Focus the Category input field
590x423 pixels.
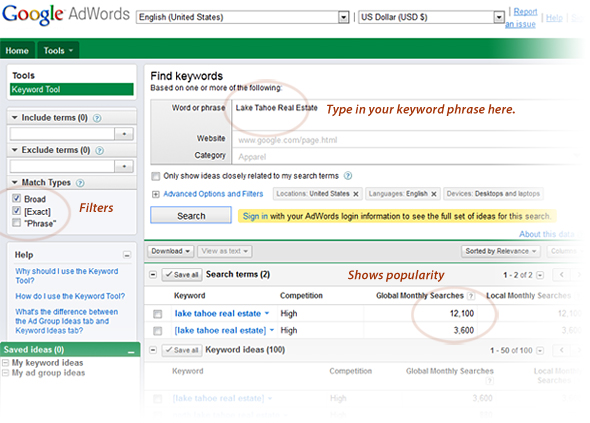(x=406, y=157)
